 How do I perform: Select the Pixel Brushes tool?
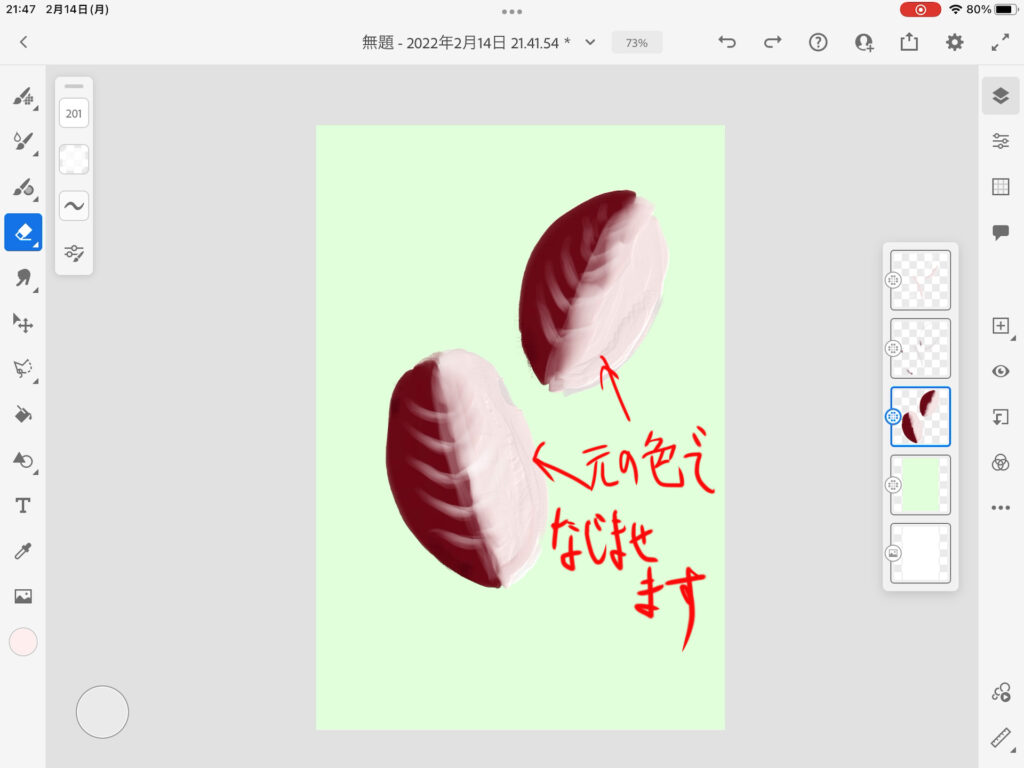click(x=23, y=97)
